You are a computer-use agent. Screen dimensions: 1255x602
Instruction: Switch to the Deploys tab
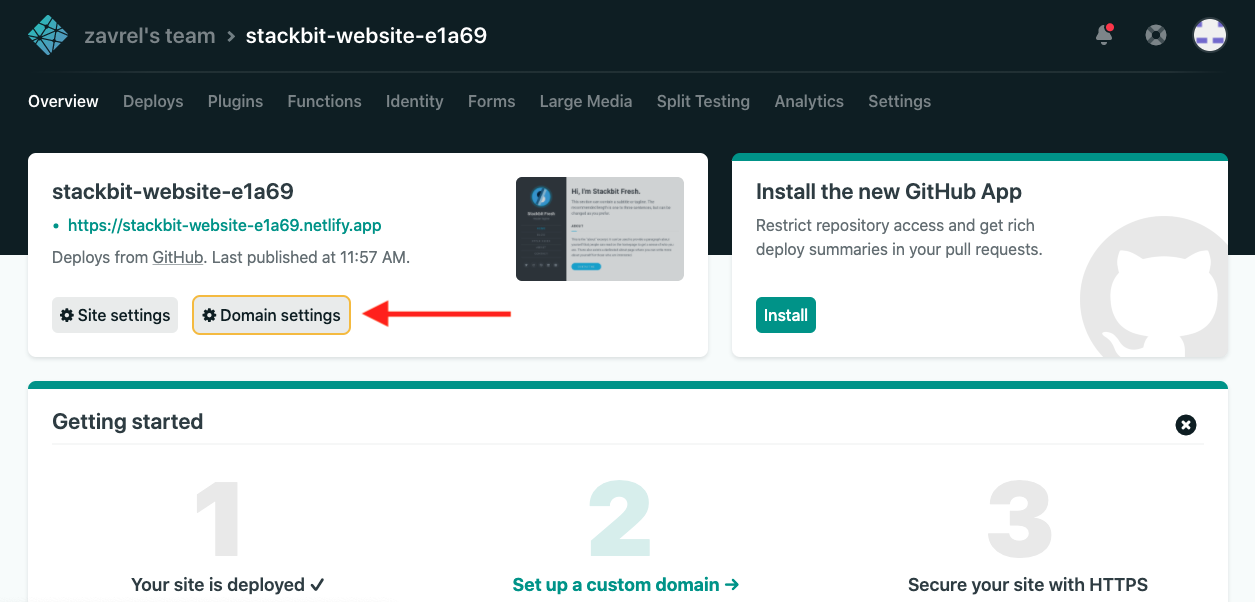point(153,101)
